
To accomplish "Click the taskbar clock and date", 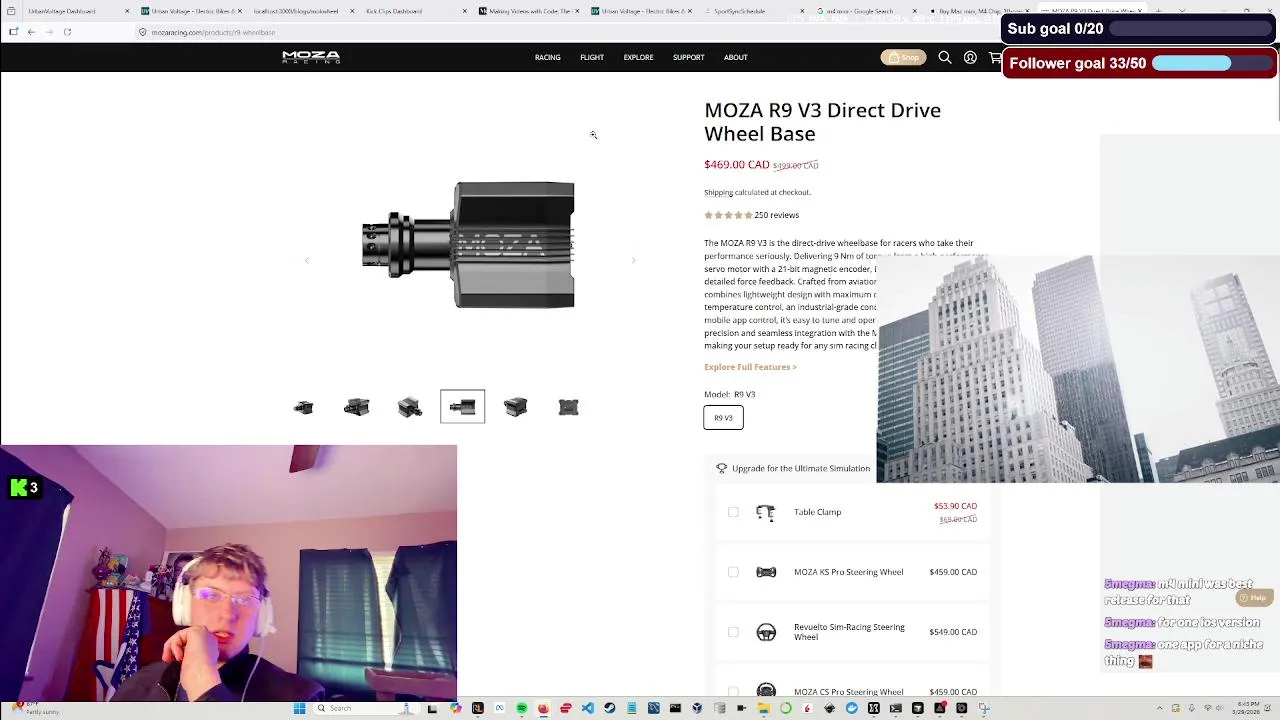I will (x=1245, y=708).
